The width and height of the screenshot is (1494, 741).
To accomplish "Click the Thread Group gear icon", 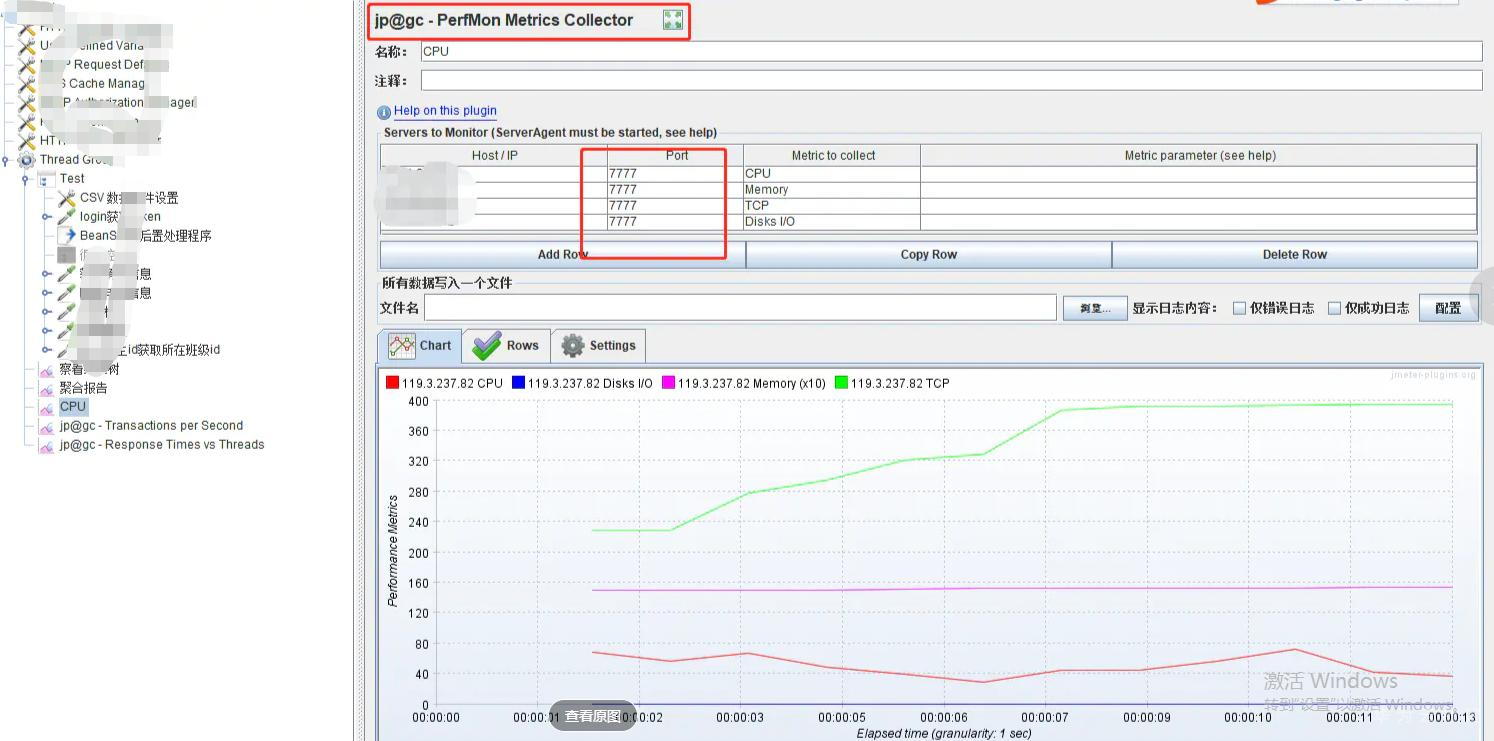I will (27, 160).
